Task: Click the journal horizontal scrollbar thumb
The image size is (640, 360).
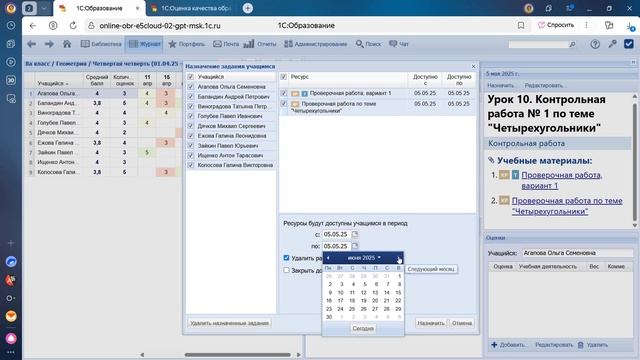Action: 238,355
